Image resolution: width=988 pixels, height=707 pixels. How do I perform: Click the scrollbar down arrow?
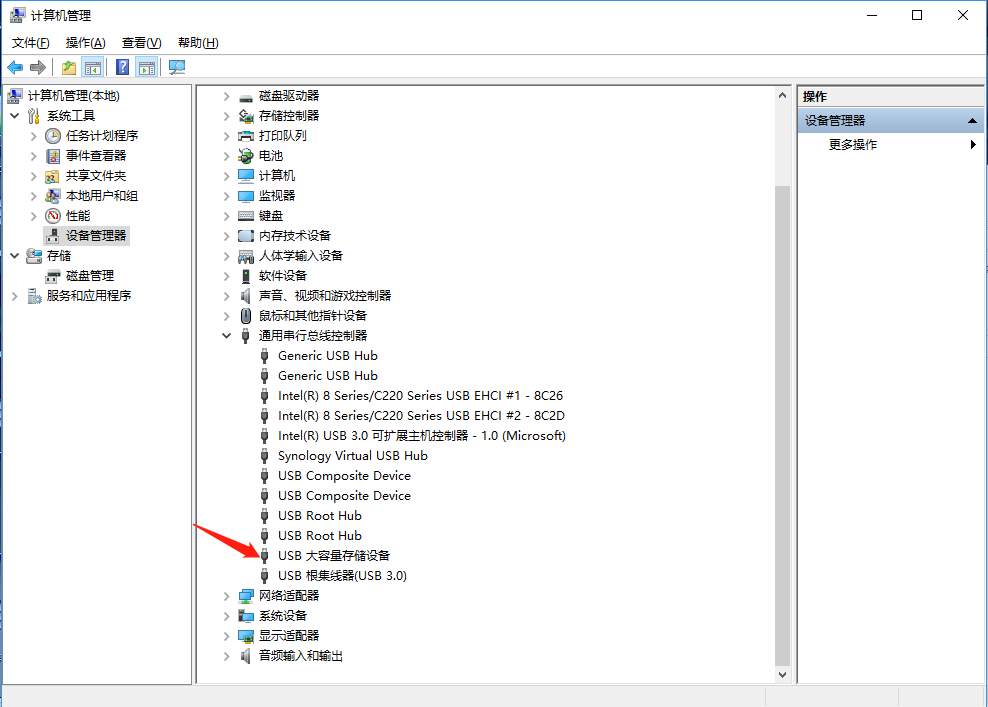(x=782, y=673)
